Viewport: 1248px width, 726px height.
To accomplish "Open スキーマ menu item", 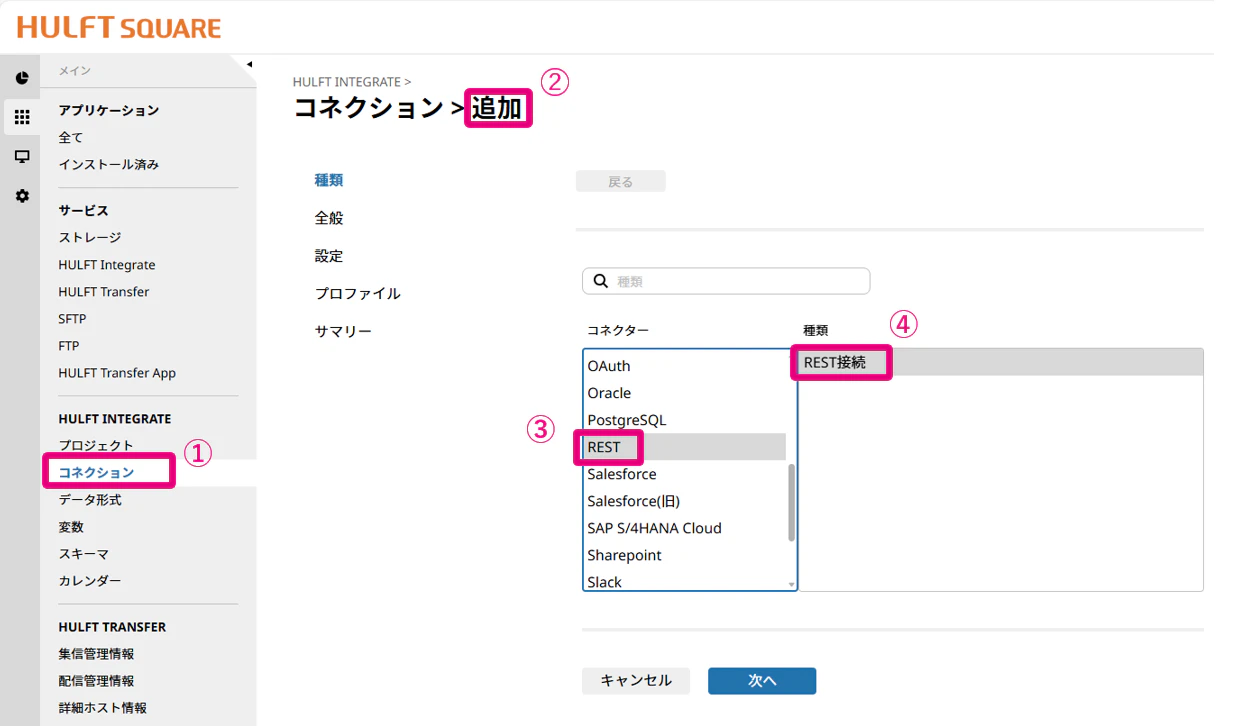I will (x=84, y=553).
